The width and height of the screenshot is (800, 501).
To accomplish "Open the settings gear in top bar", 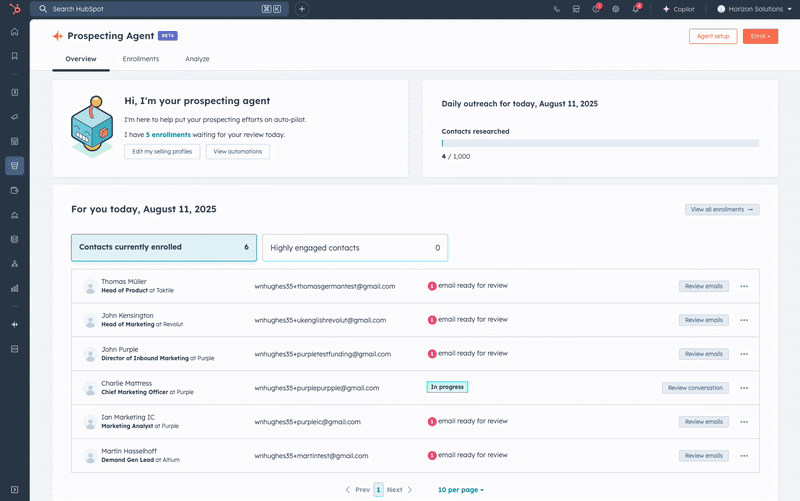I will coord(615,9).
